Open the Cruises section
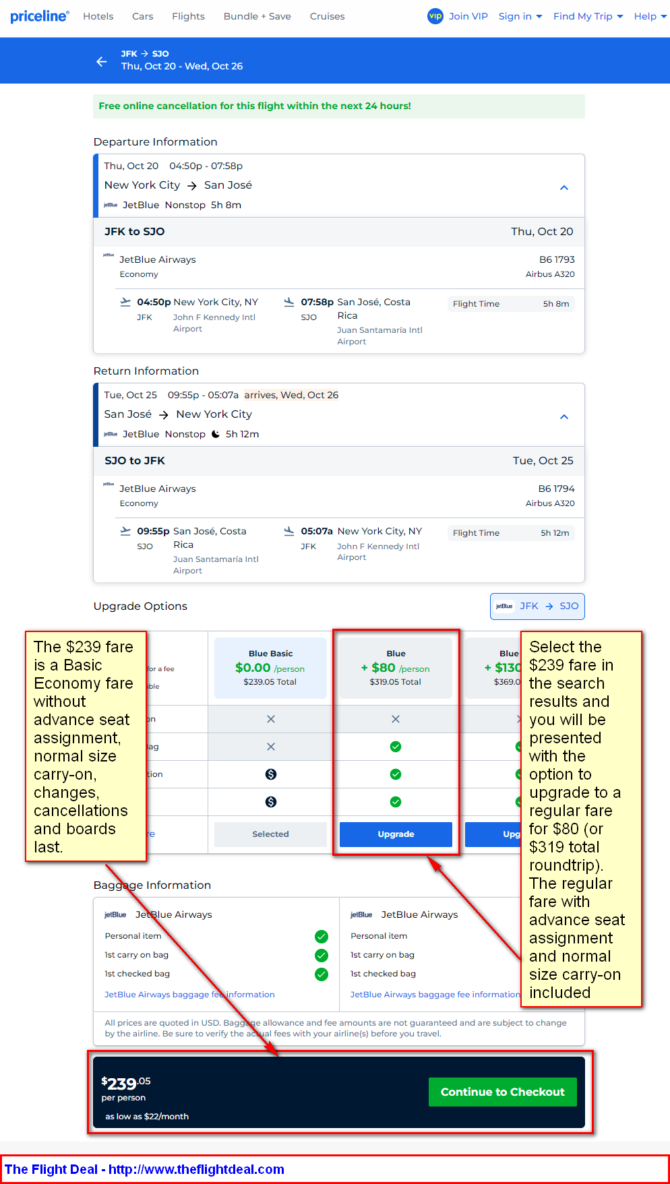The width and height of the screenshot is (670, 1184). pos(327,16)
